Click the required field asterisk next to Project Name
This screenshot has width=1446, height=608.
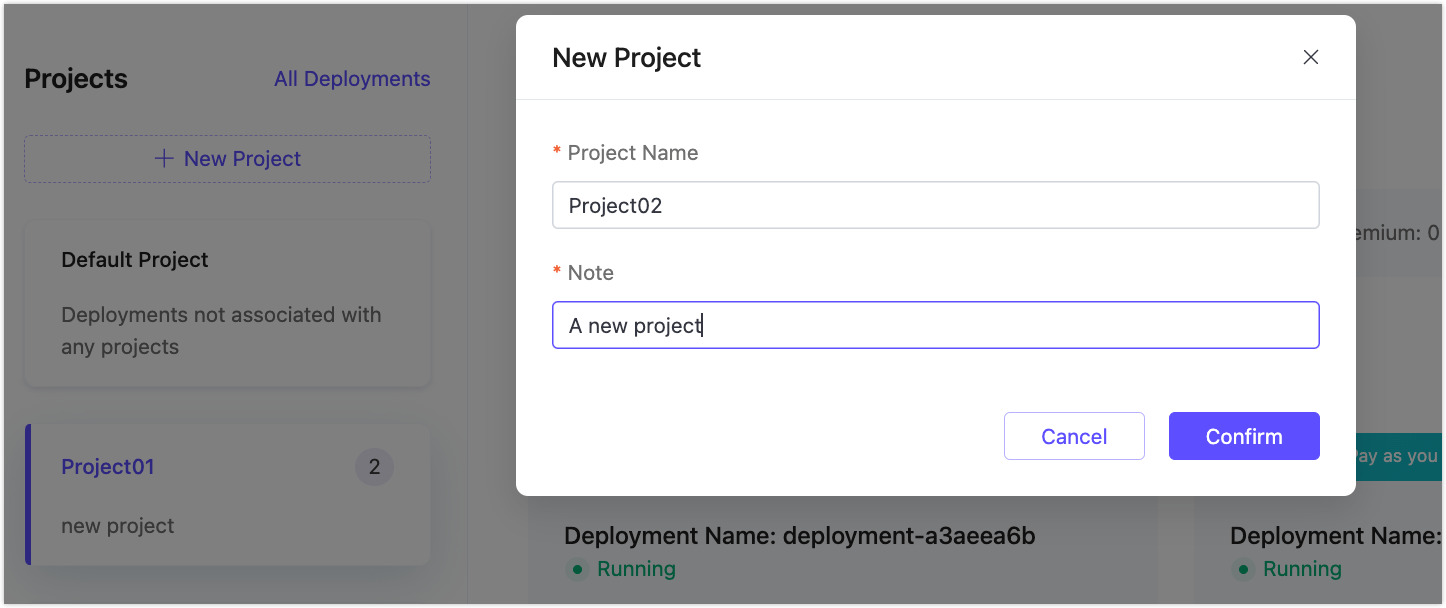pyautogui.click(x=557, y=152)
